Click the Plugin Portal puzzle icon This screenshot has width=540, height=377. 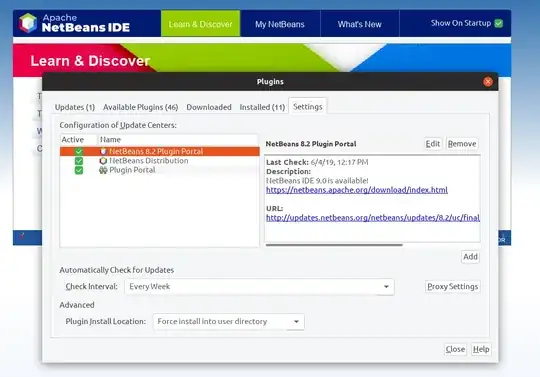(x=103, y=170)
